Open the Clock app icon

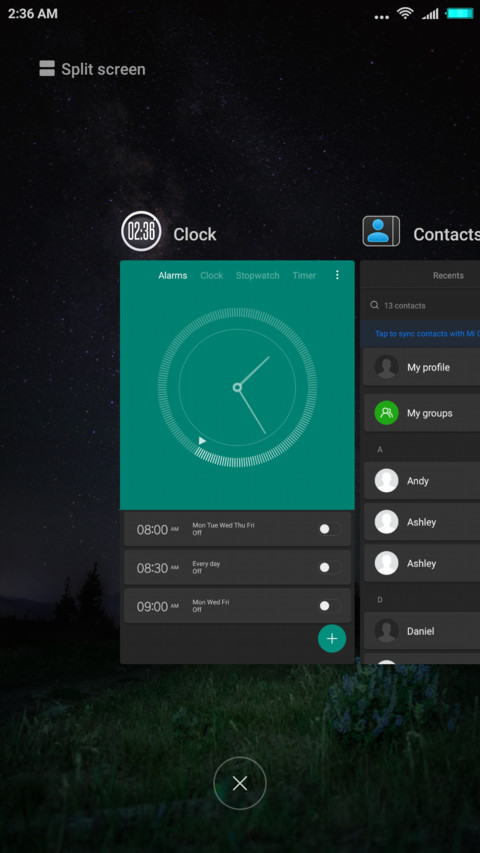(x=141, y=231)
